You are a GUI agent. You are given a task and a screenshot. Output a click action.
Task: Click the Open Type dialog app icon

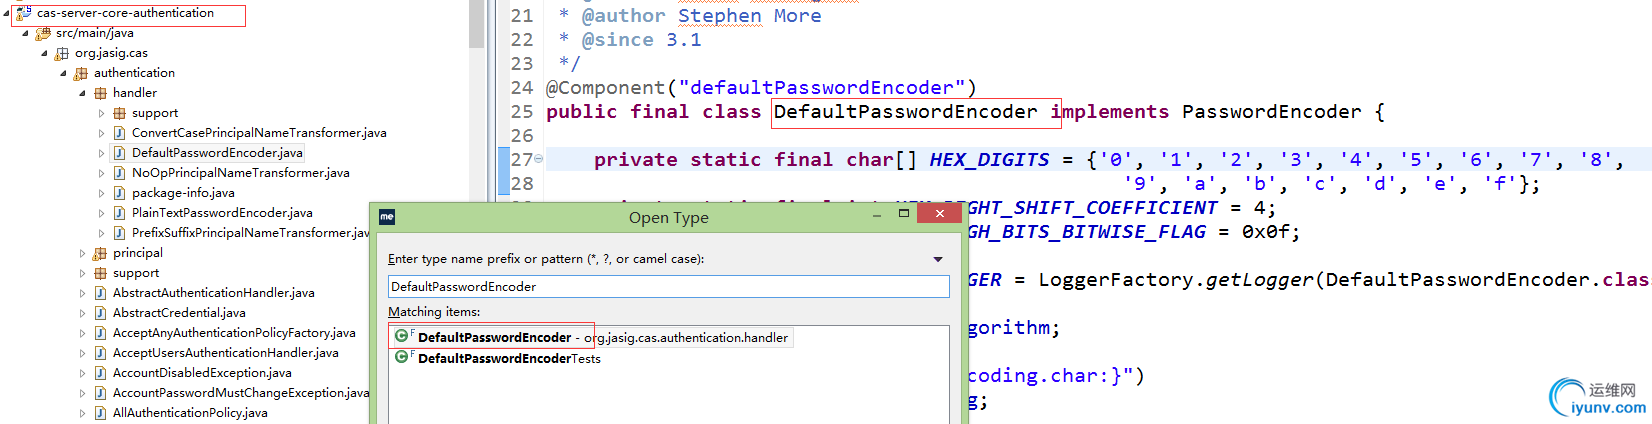coord(387,217)
